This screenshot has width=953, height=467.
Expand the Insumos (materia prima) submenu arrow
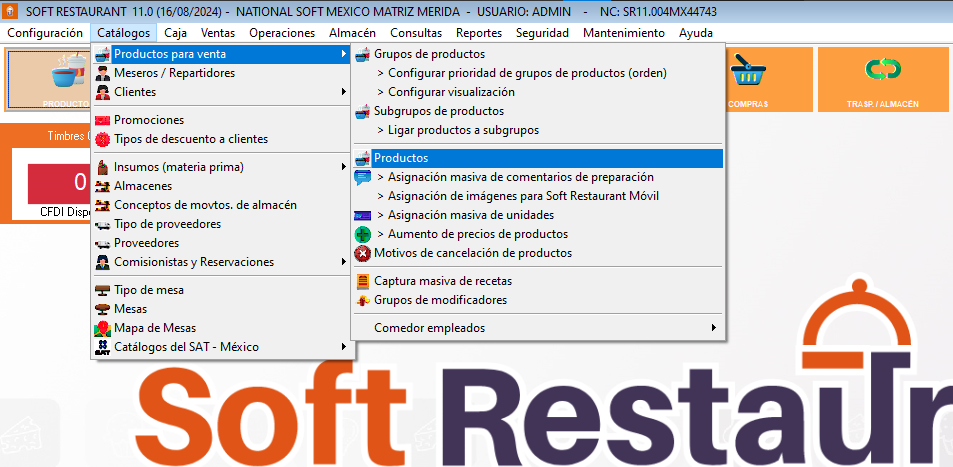(344, 167)
